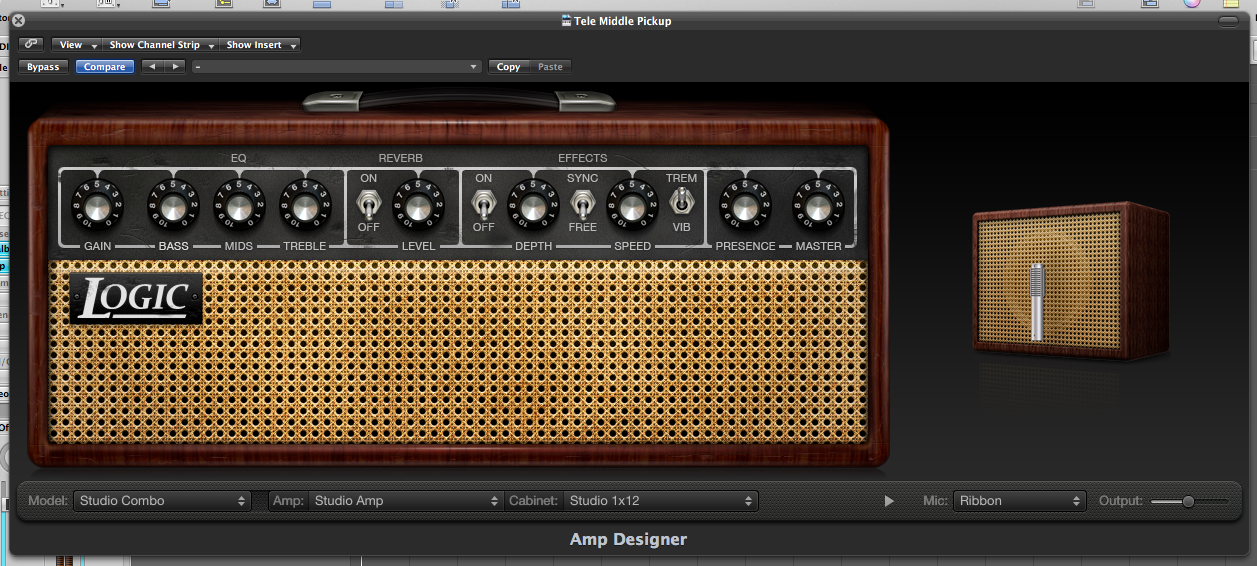Click the REVERB section label

pyautogui.click(x=400, y=158)
